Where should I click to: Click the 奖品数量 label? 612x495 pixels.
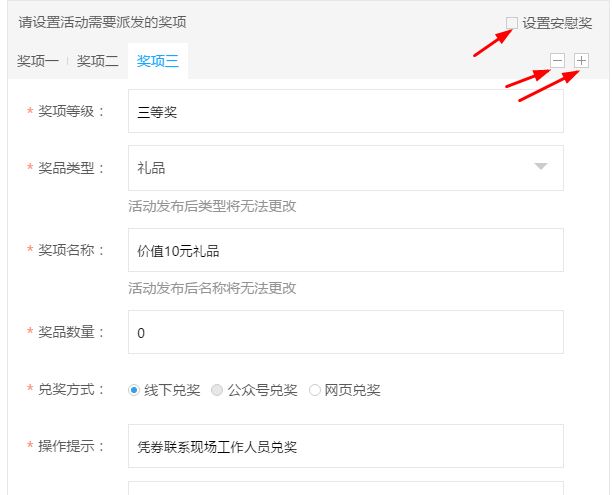(71, 332)
